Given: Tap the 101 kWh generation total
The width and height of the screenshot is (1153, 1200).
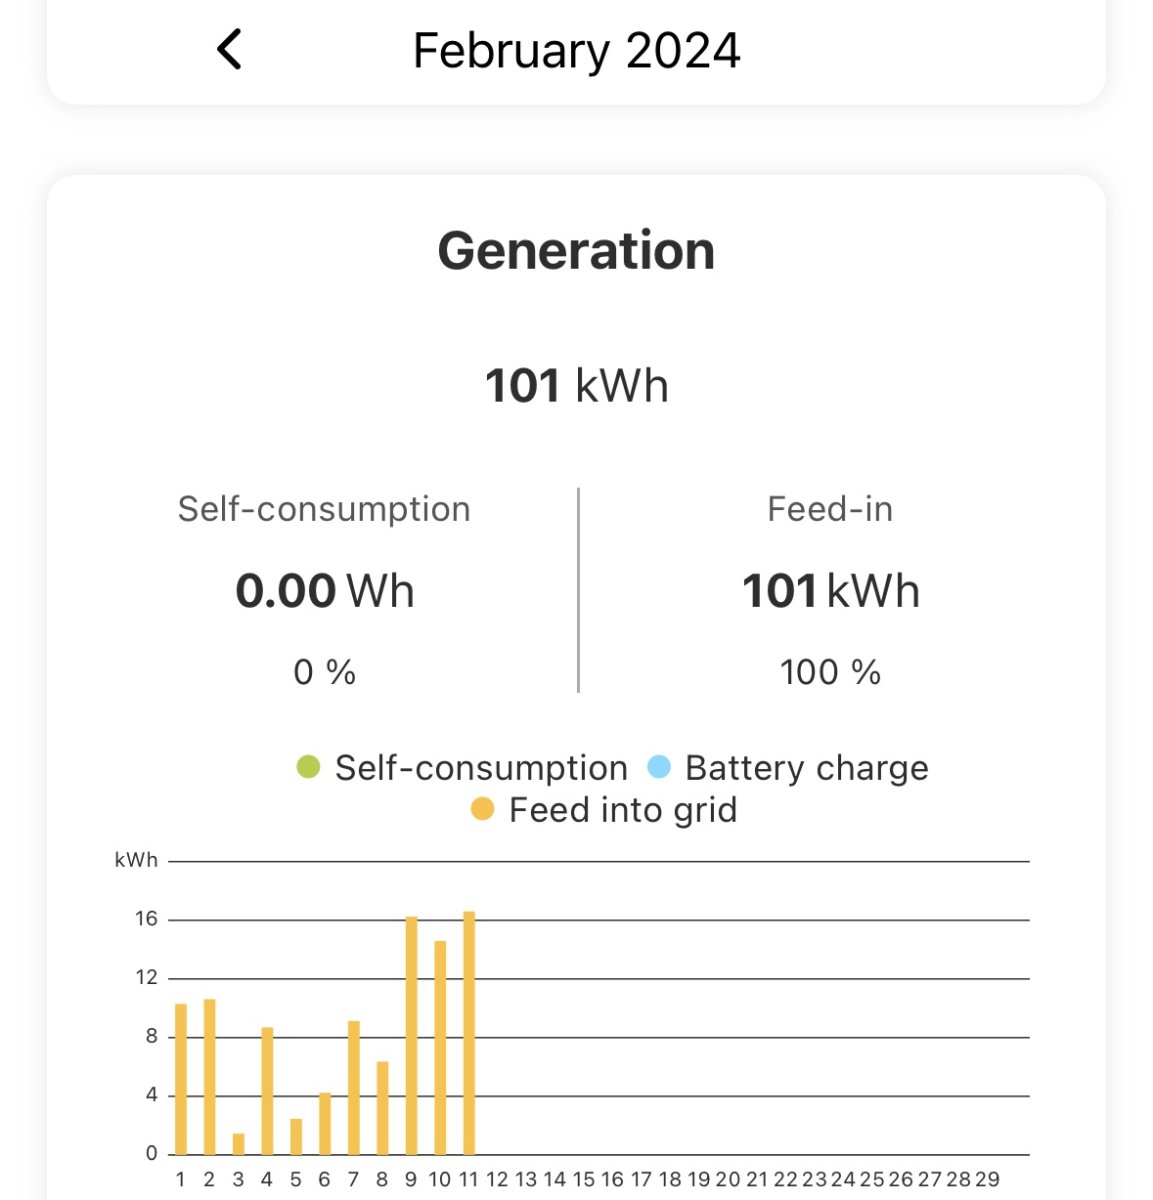Looking at the screenshot, I should click(x=576, y=386).
